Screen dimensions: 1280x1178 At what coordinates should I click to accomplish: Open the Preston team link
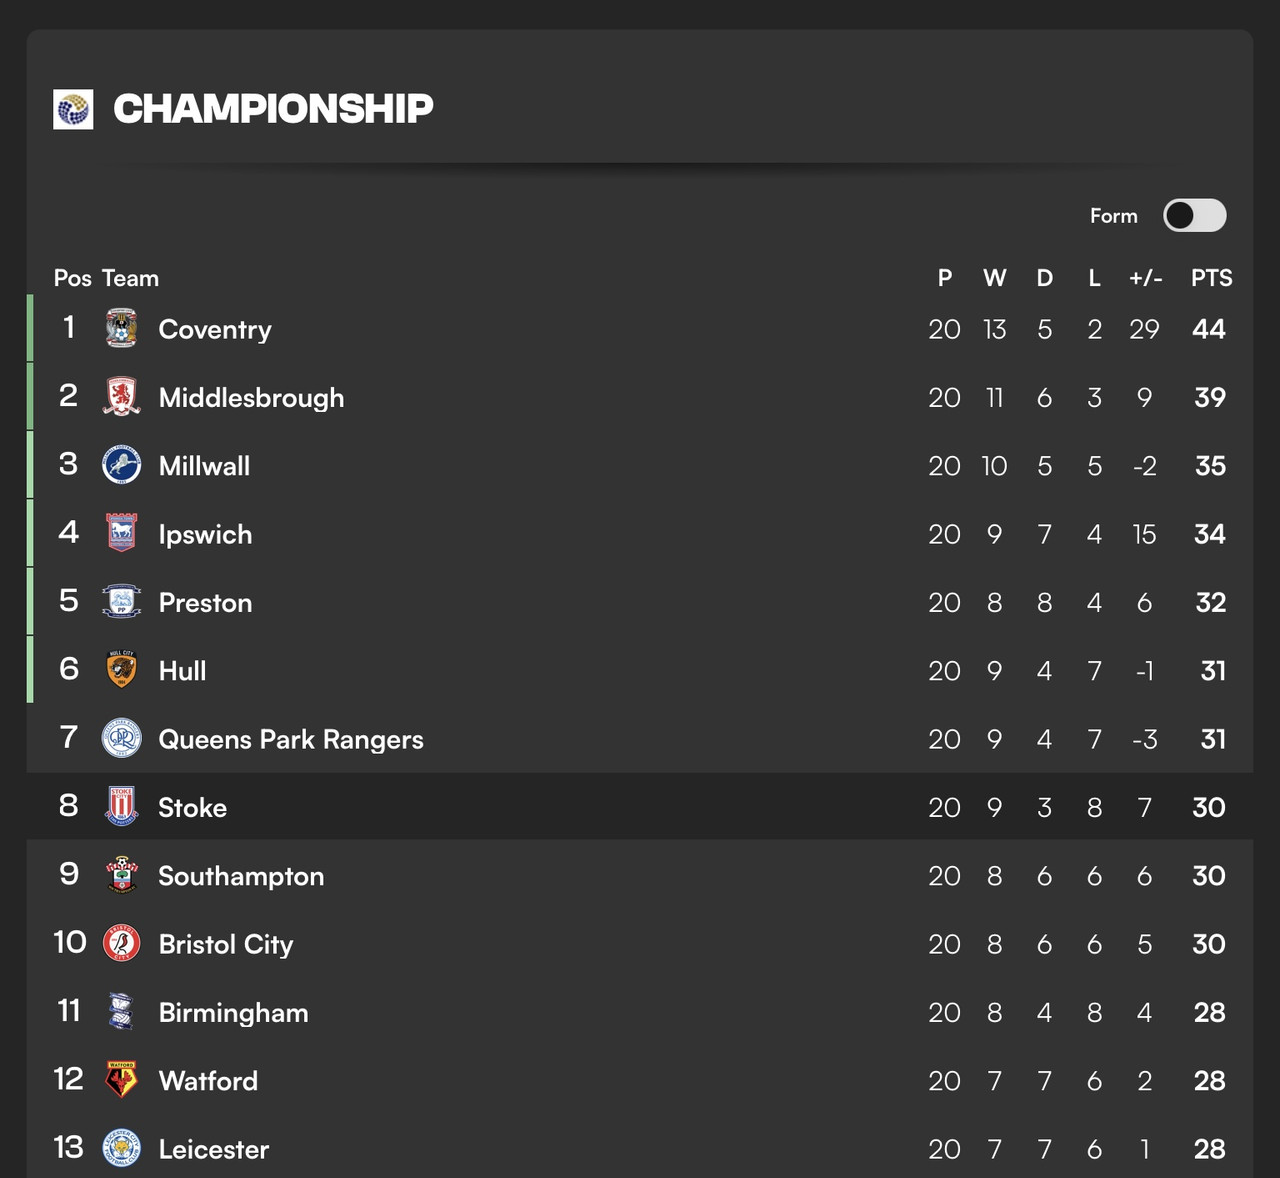205,603
